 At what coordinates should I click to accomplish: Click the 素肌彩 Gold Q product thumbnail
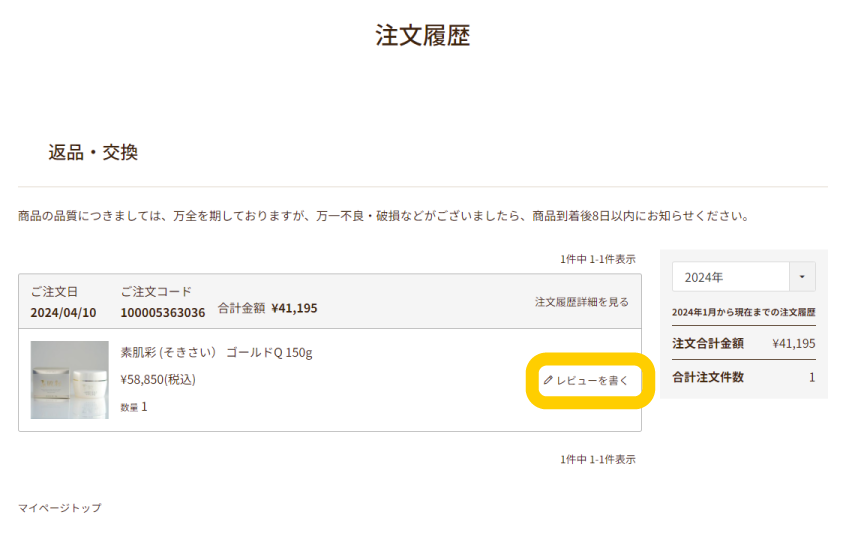(x=69, y=380)
